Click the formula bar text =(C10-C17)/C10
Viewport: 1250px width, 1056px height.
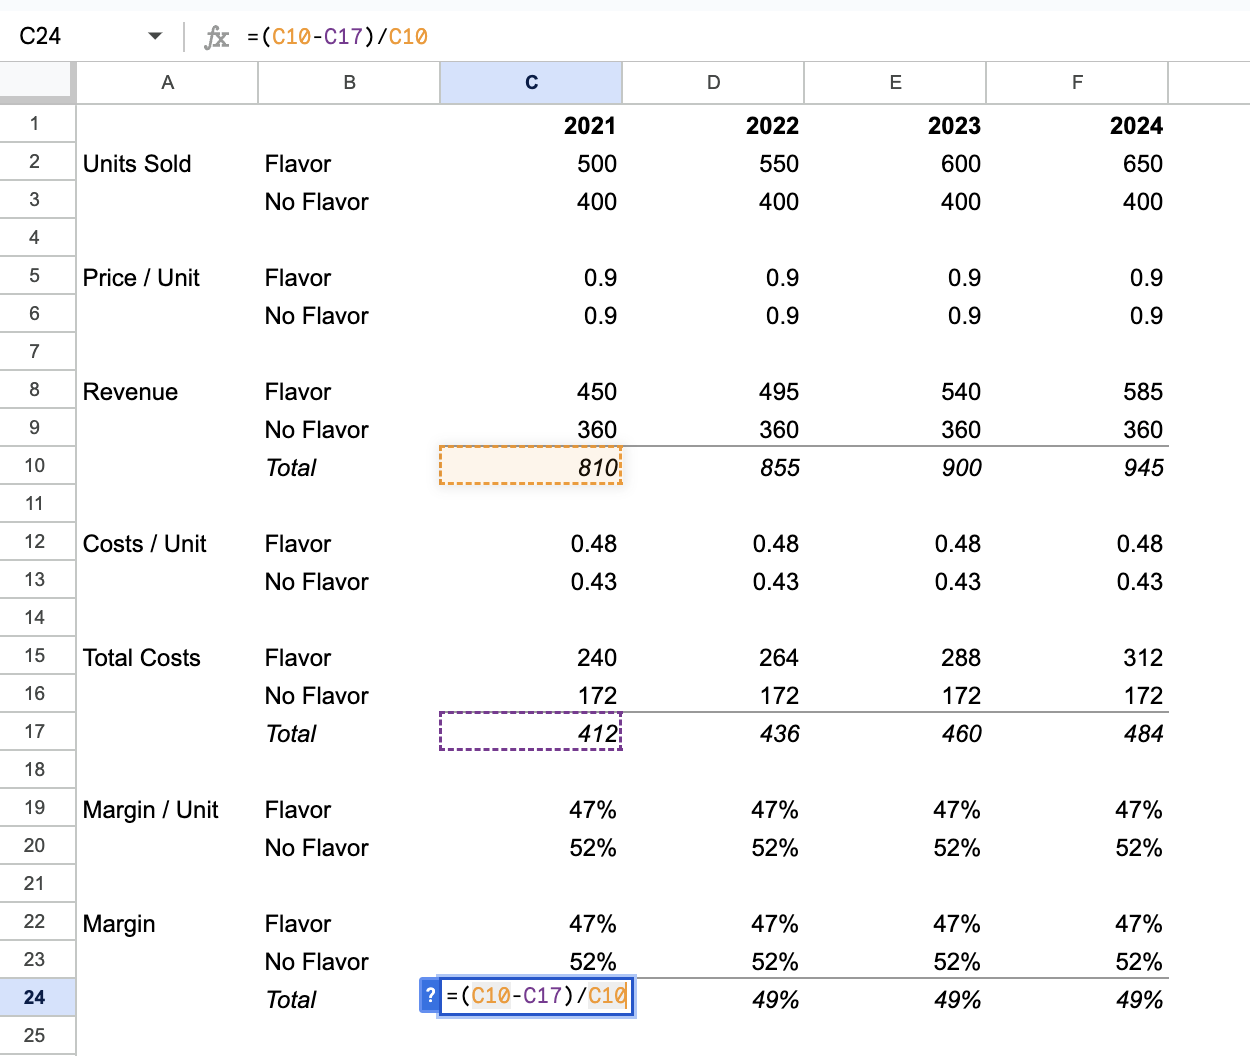[x=338, y=37]
